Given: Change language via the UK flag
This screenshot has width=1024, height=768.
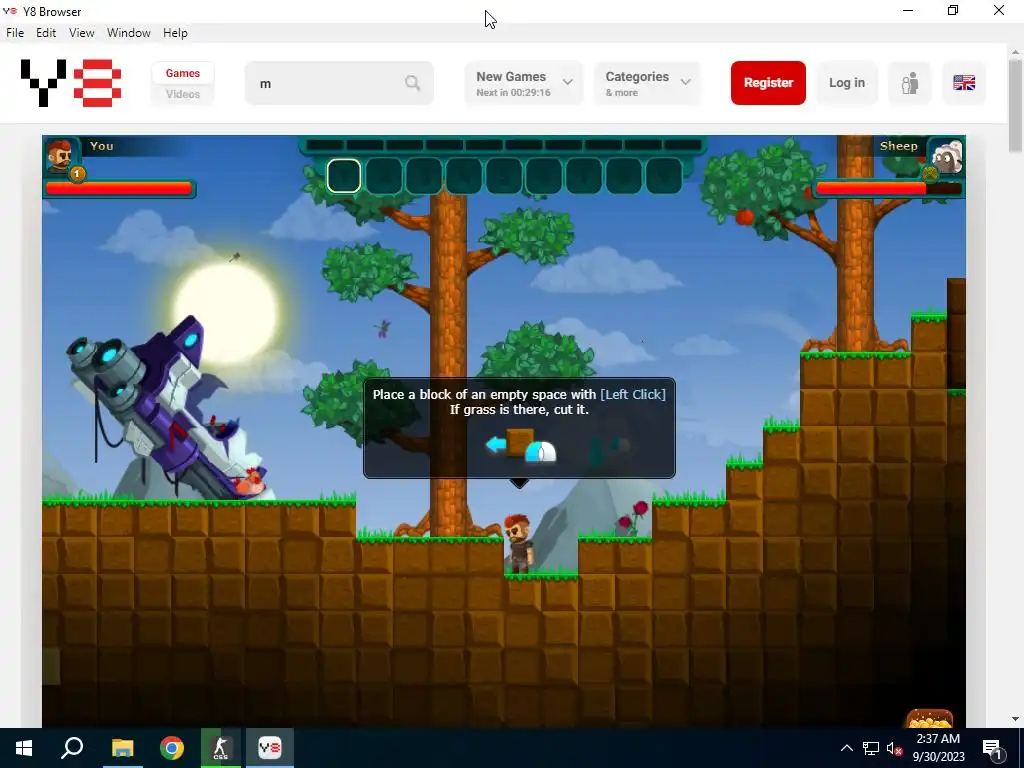Looking at the screenshot, I should 964,83.
